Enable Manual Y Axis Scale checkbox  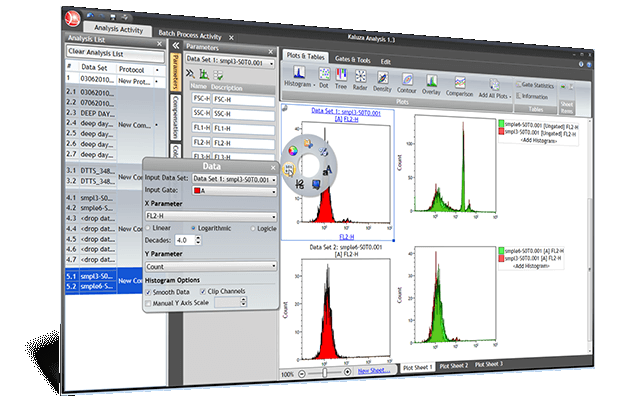(x=148, y=303)
